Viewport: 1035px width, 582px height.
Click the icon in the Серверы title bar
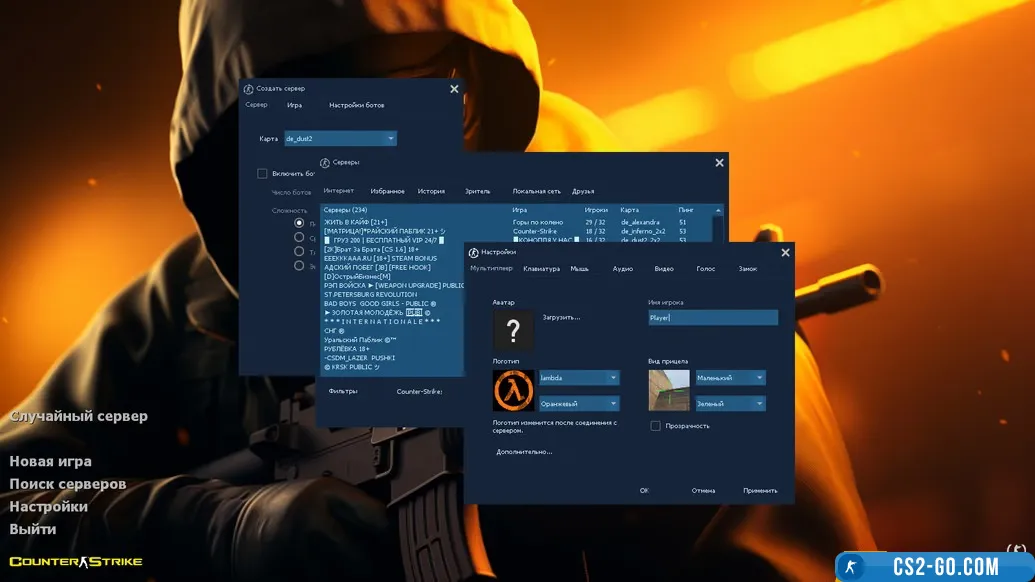[325, 162]
